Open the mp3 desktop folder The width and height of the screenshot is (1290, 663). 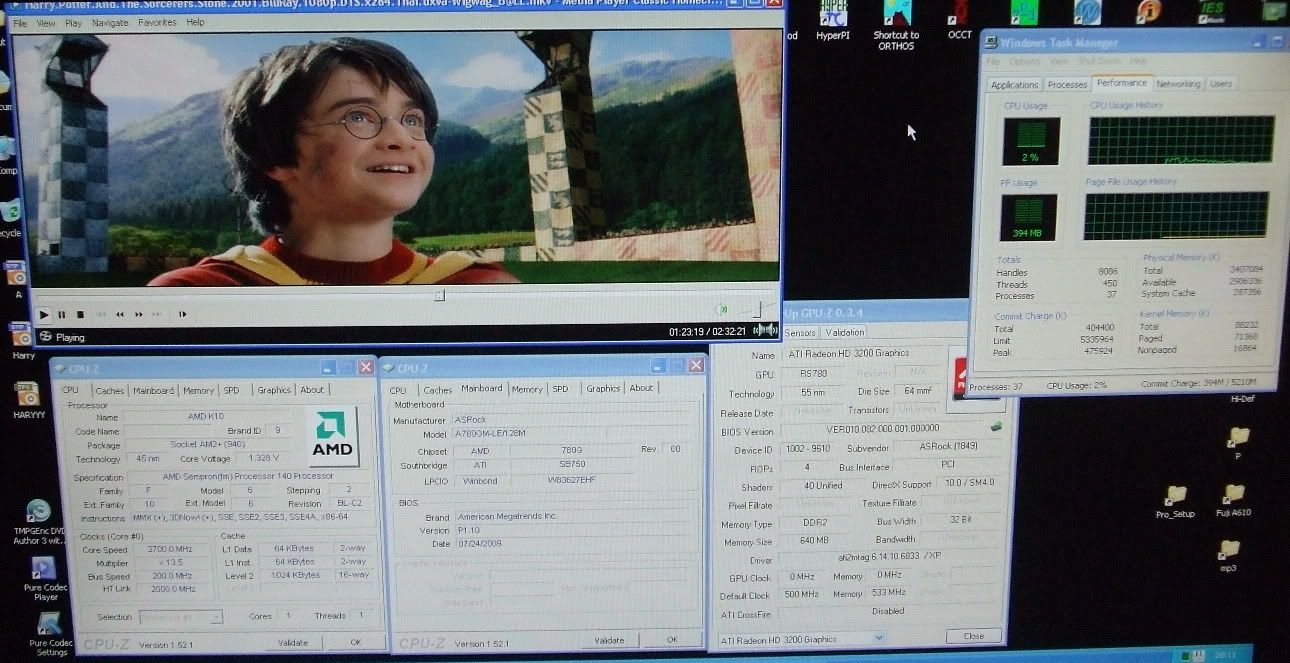point(1229,556)
